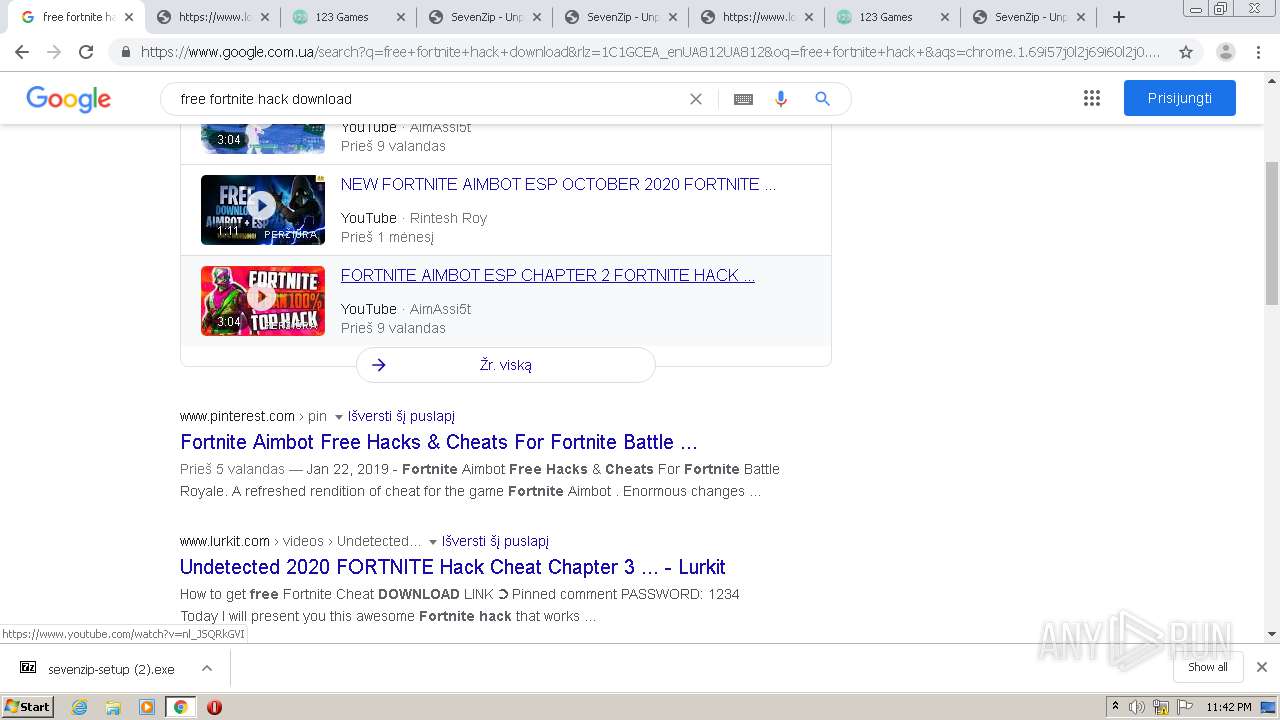
Task: Open the pinterest.com result dropdown arrow
Action: click(338, 417)
